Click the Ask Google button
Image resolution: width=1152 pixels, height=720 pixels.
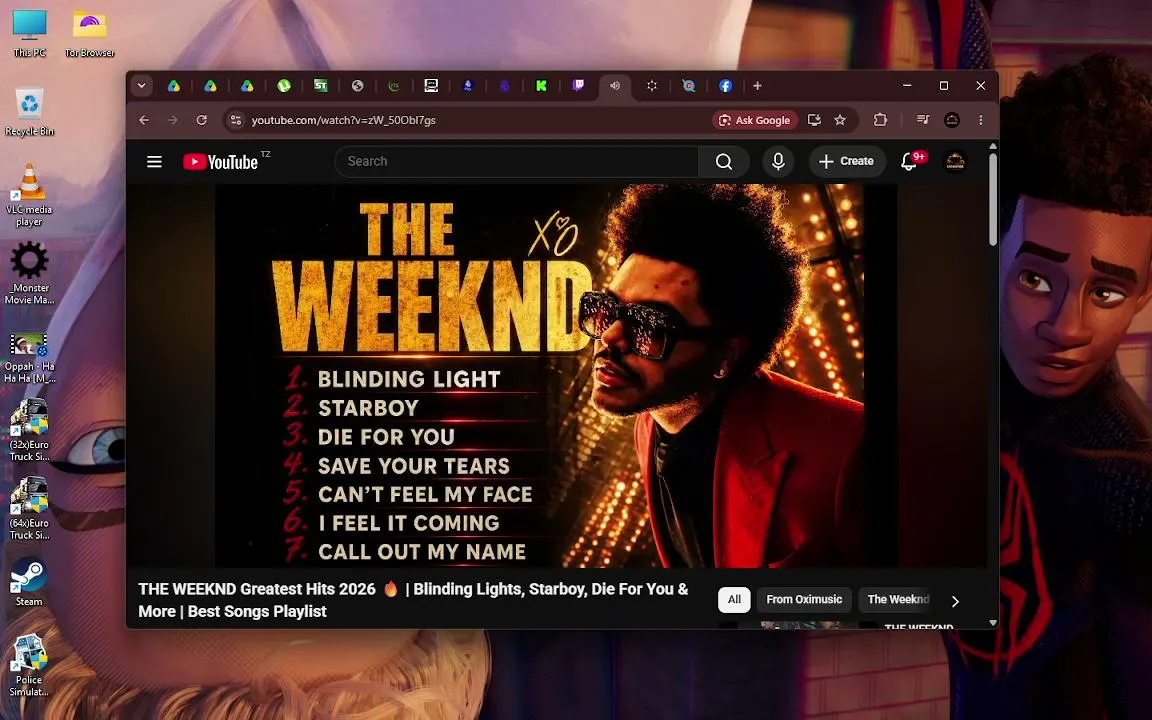(x=755, y=120)
